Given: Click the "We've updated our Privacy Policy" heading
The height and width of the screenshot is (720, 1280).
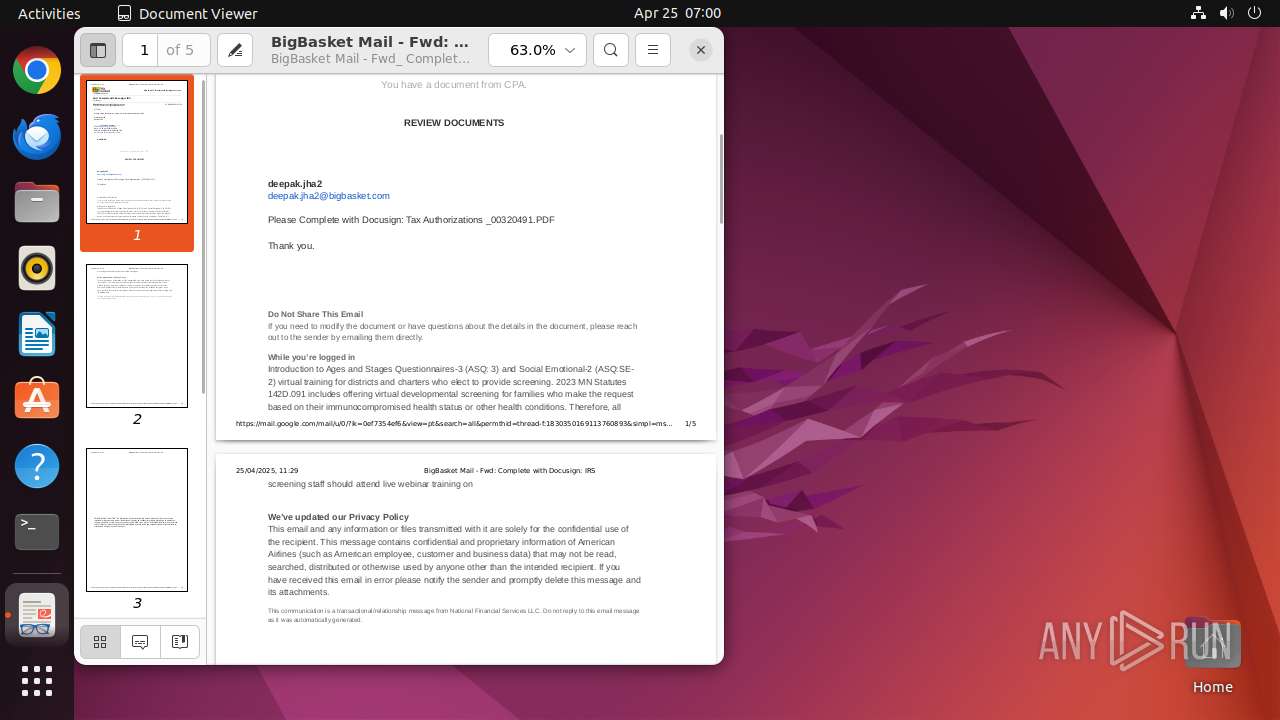Looking at the screenshot, I should coord(338,517).
